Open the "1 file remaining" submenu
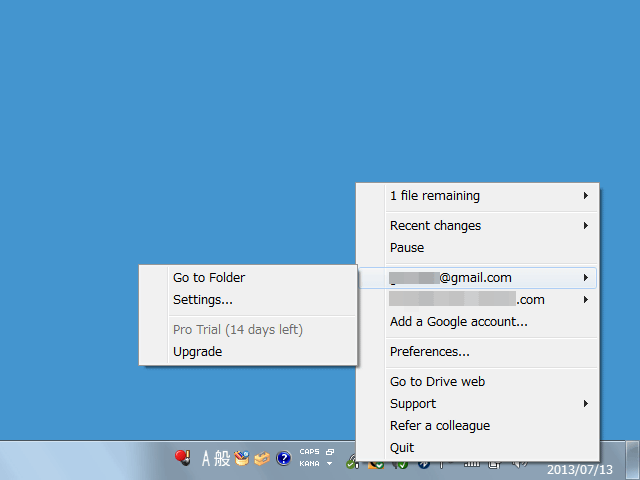 (x=478, y=196)
